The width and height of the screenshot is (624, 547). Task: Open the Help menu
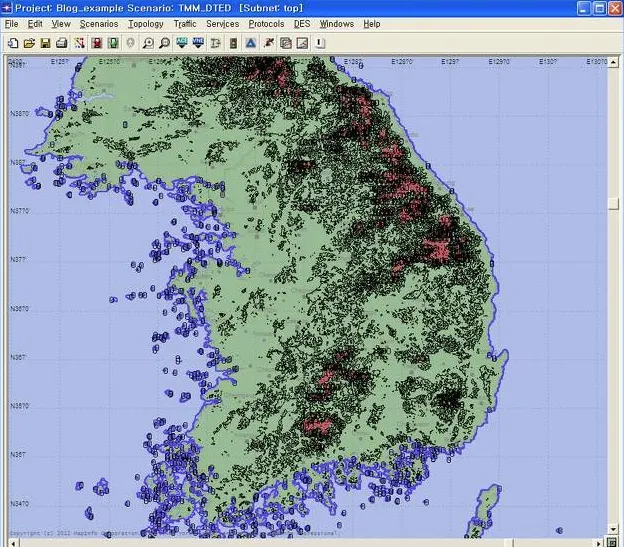tap(372, 23)
